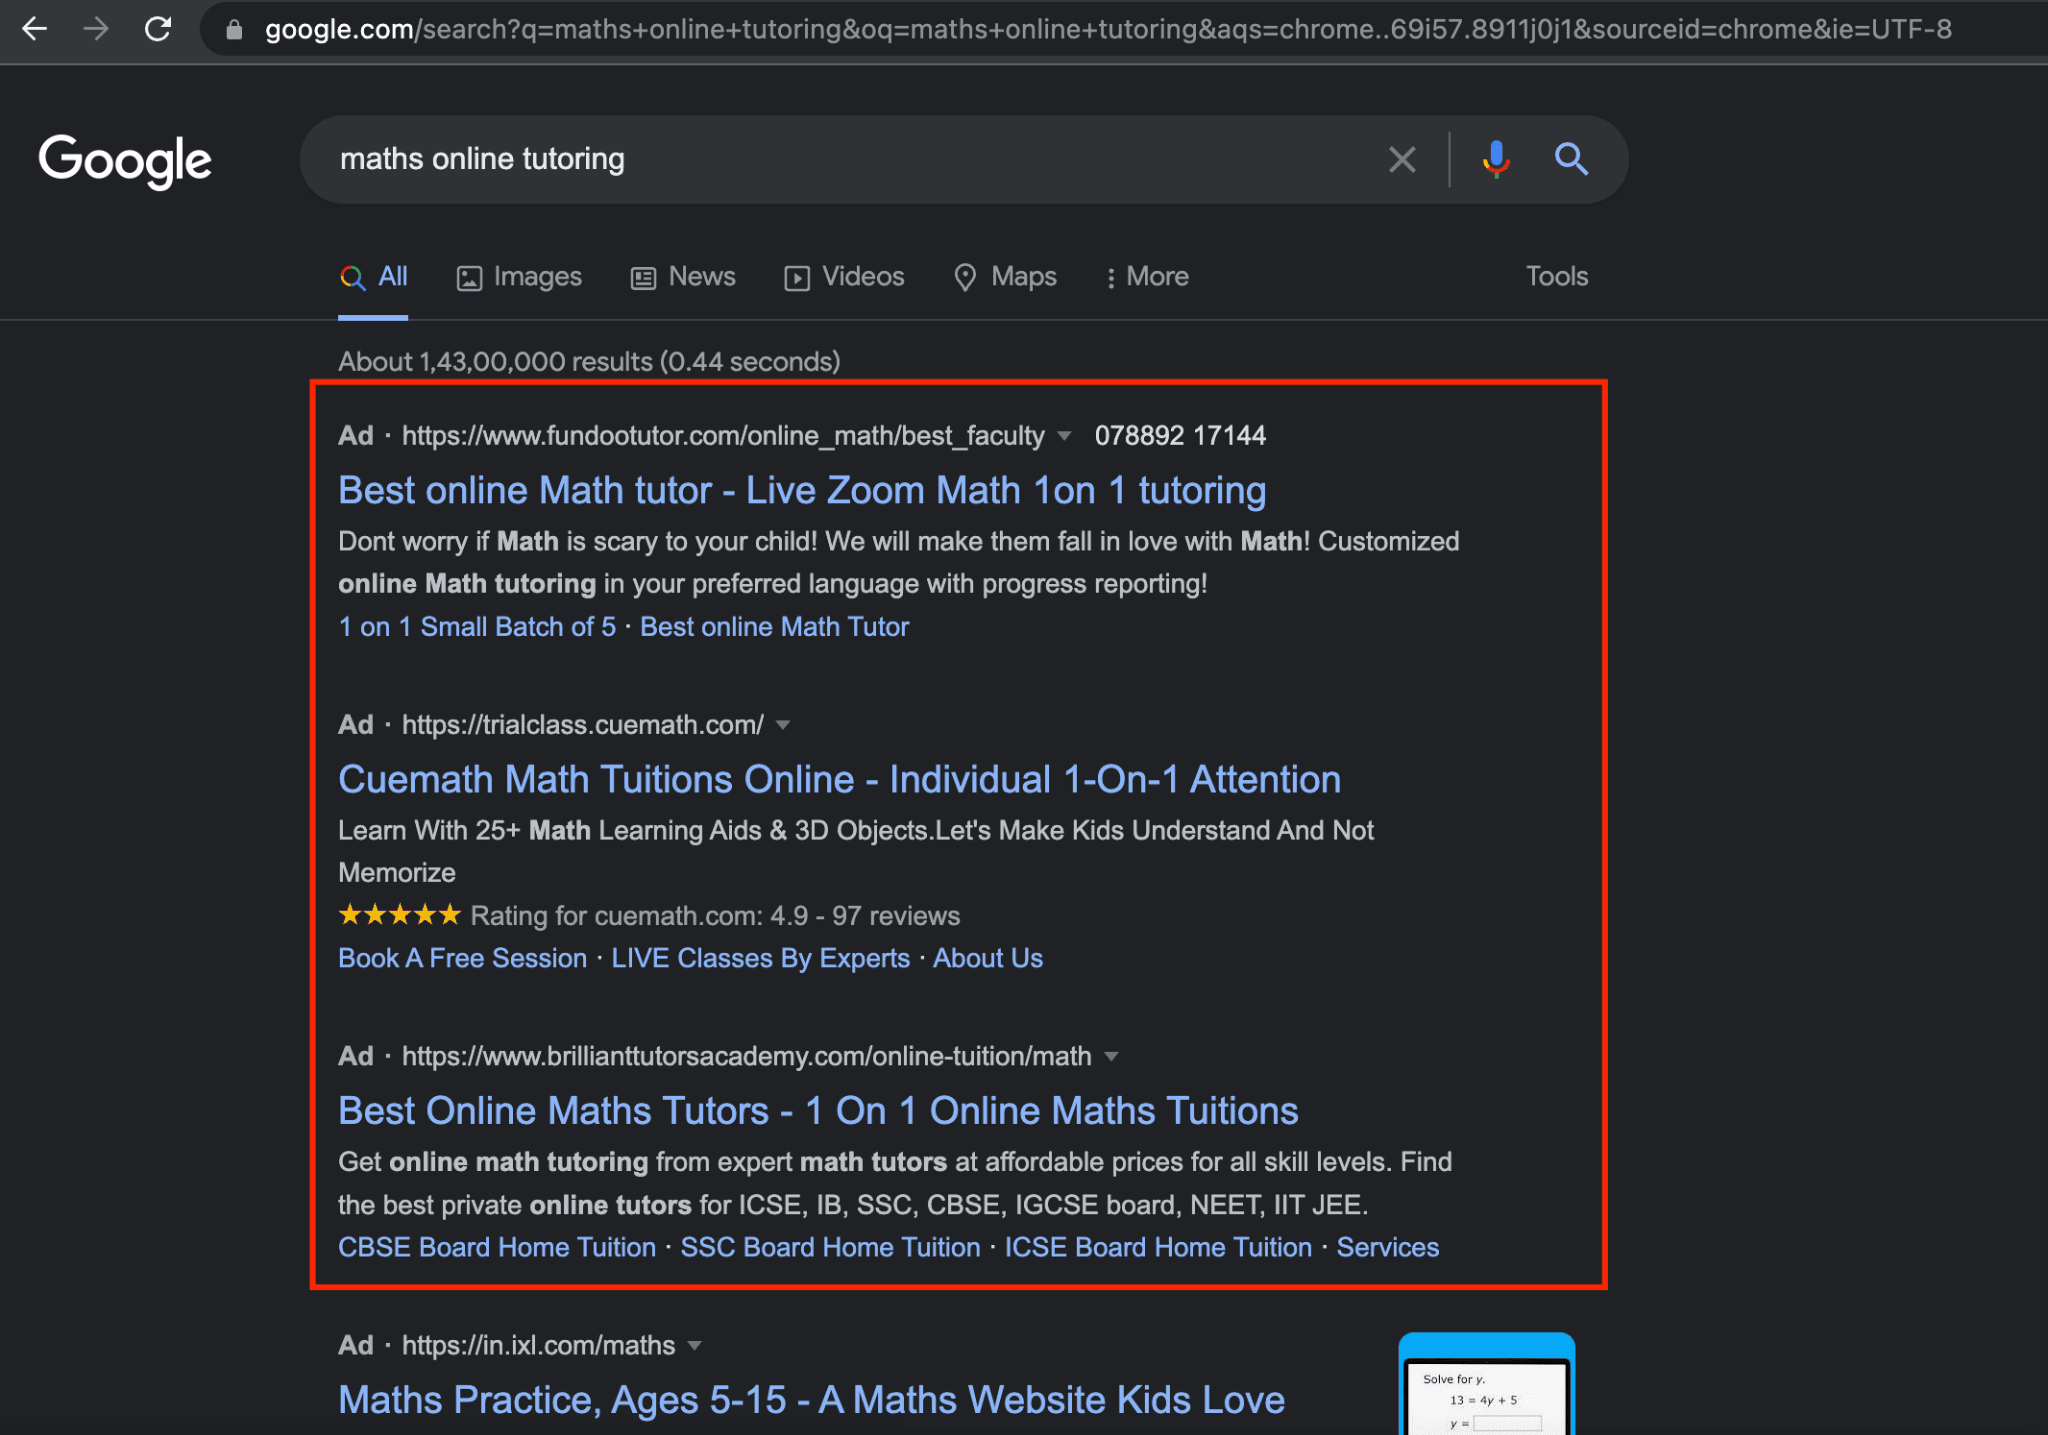
Task: Open the Tools options
Action: pos(1557,276)
